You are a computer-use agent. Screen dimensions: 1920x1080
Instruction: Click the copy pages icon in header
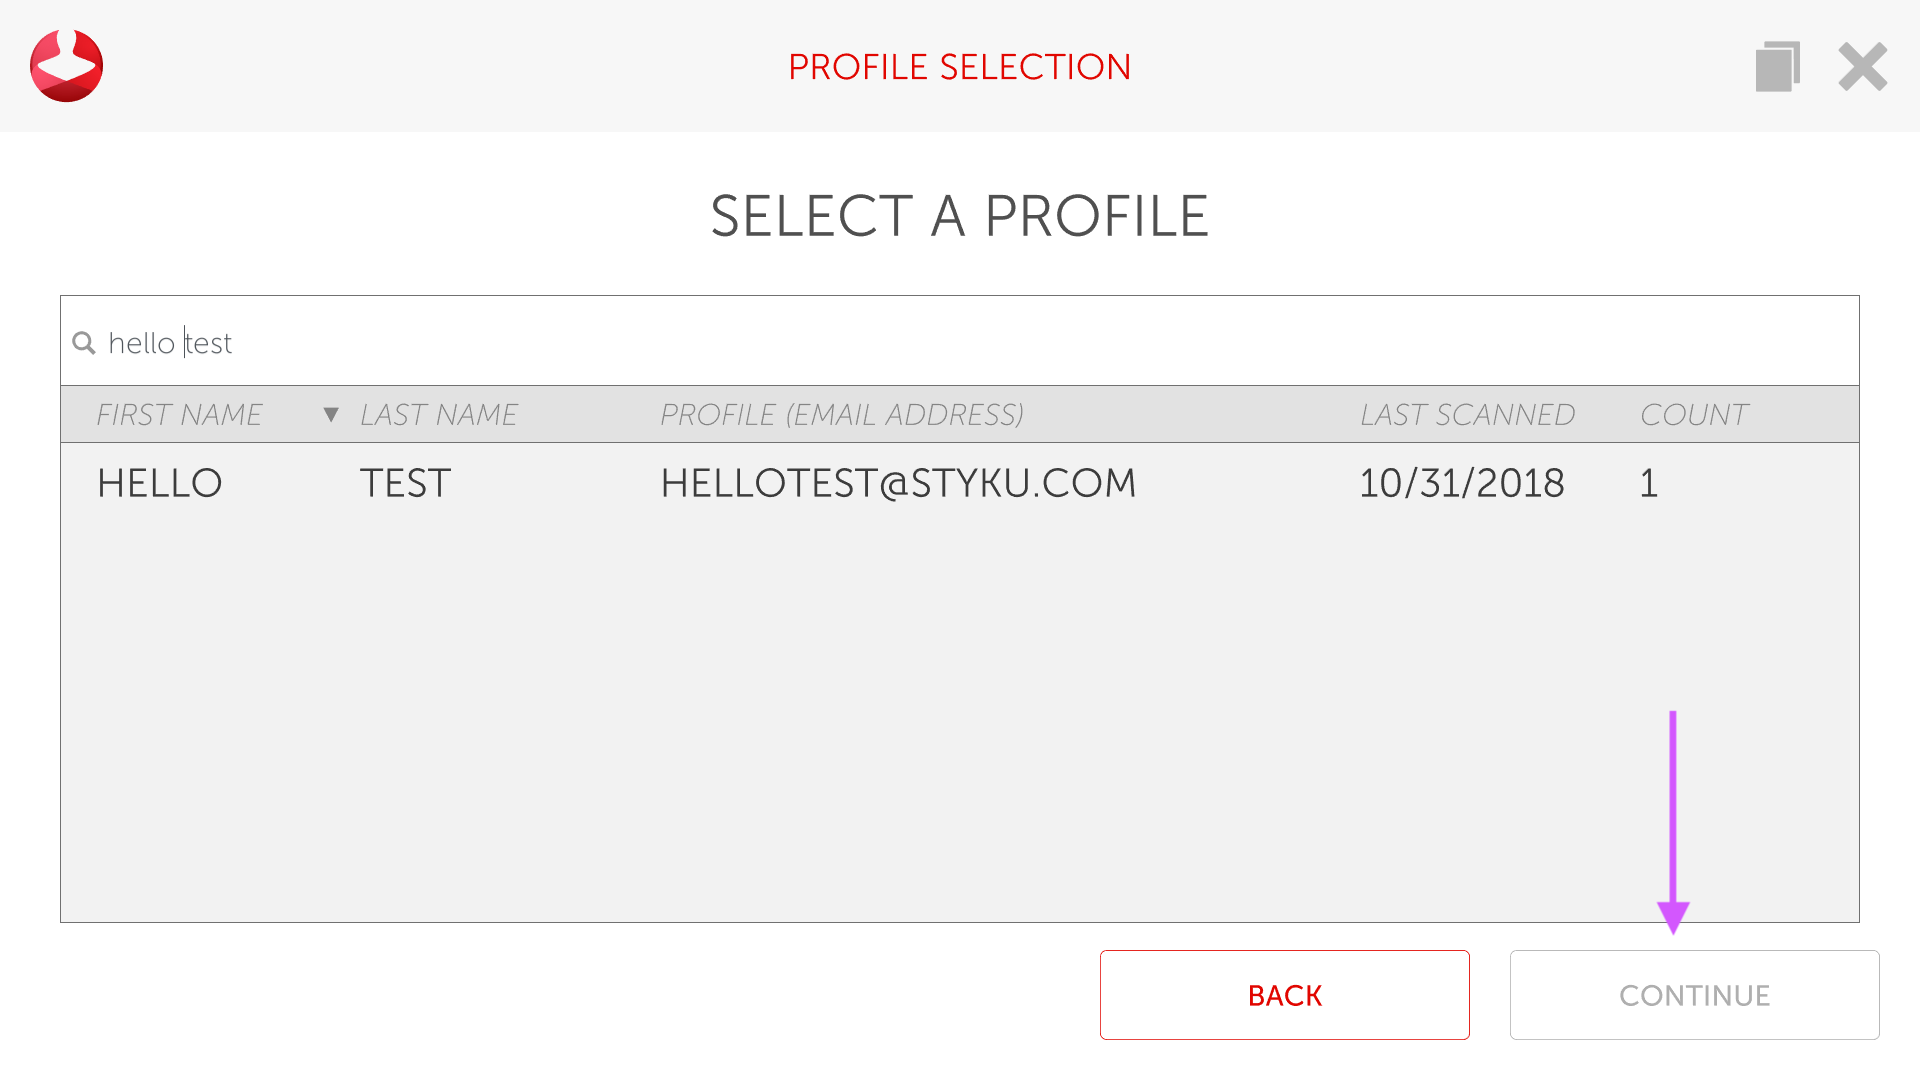point(1777,67)
